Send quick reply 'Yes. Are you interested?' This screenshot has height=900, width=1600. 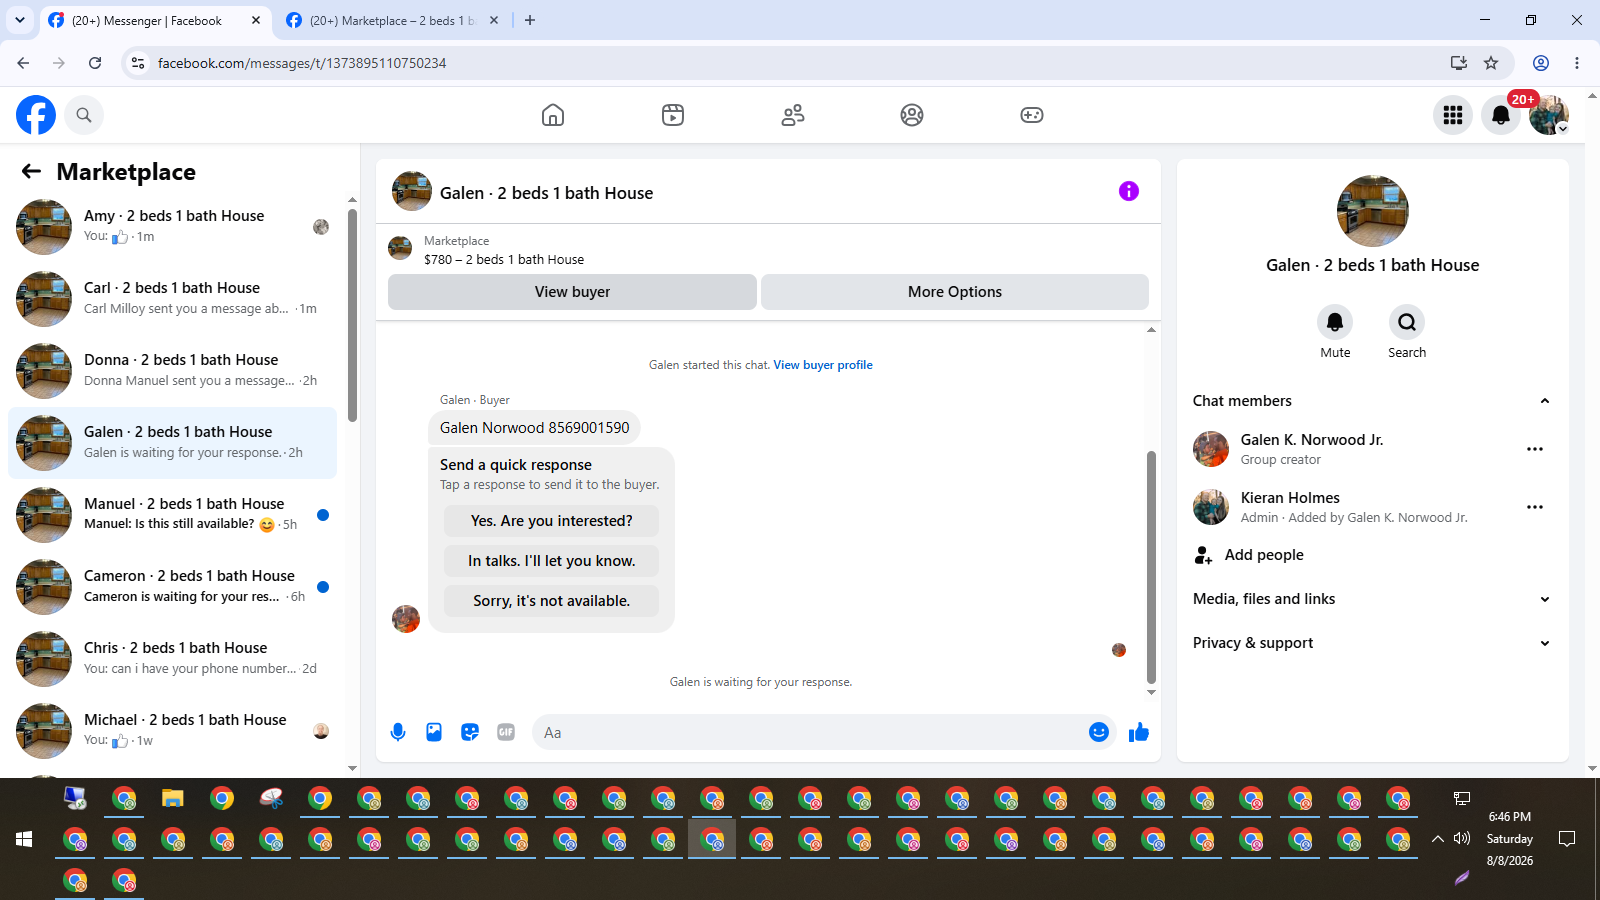click(x=552, y=521)
